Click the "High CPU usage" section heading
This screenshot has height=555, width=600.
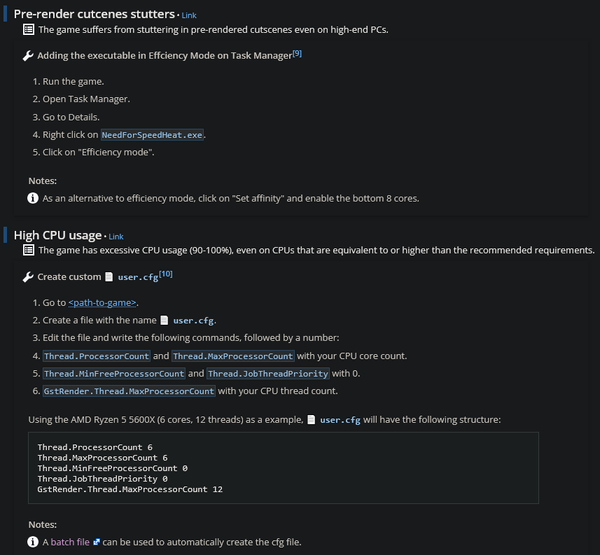pyautogui.click(x=57, y=235)
